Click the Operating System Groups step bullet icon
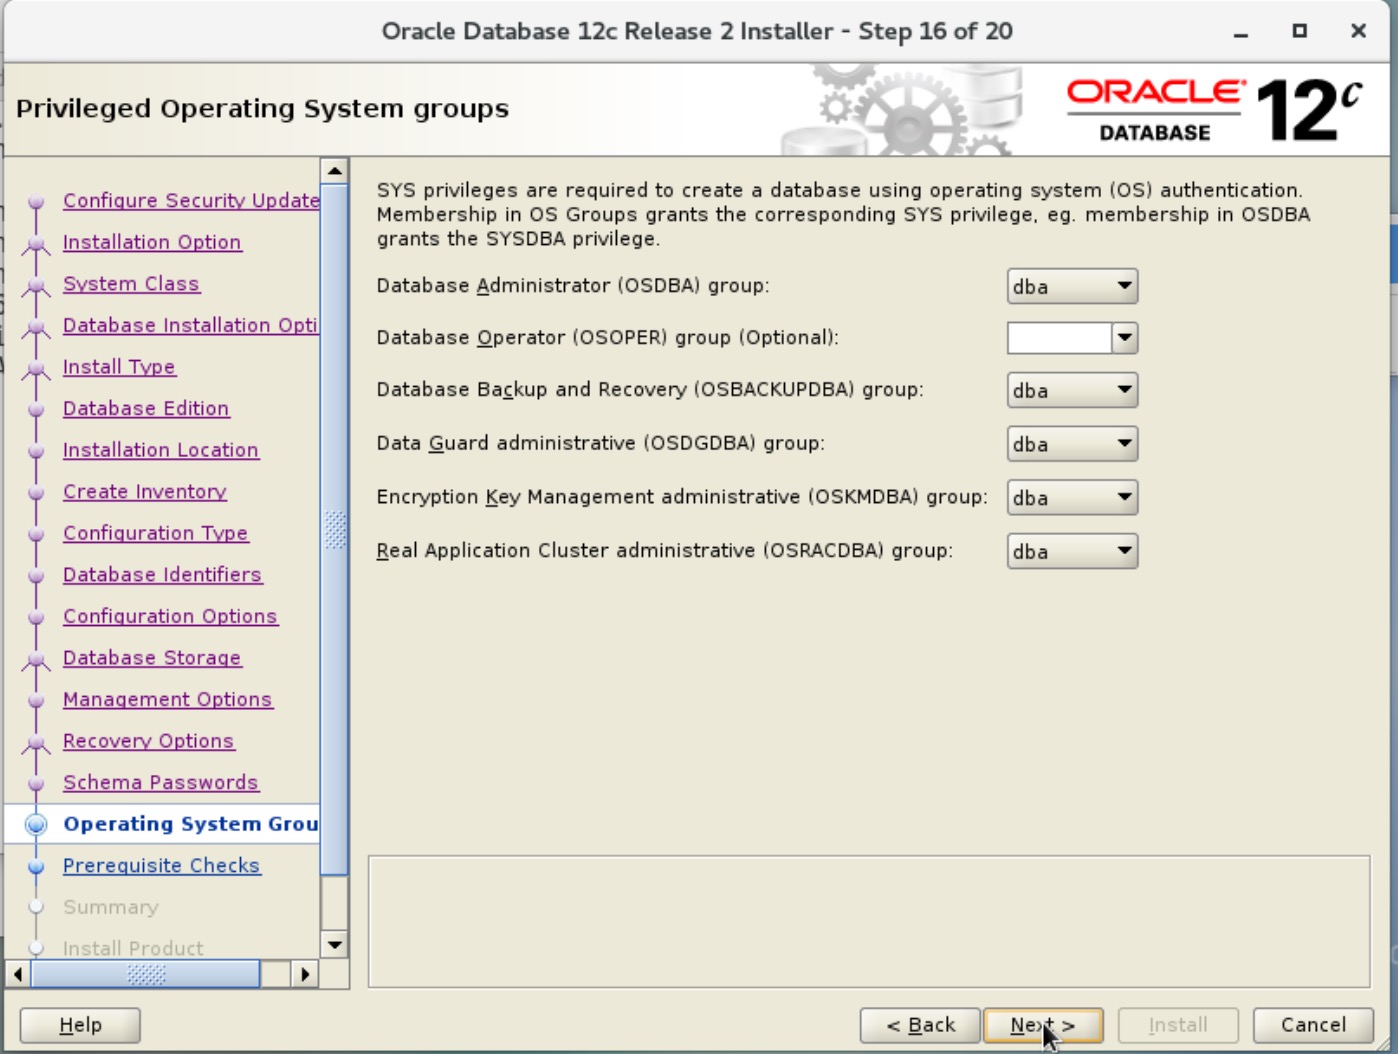The image size is (1398, 1054). [x=36, y=825]
